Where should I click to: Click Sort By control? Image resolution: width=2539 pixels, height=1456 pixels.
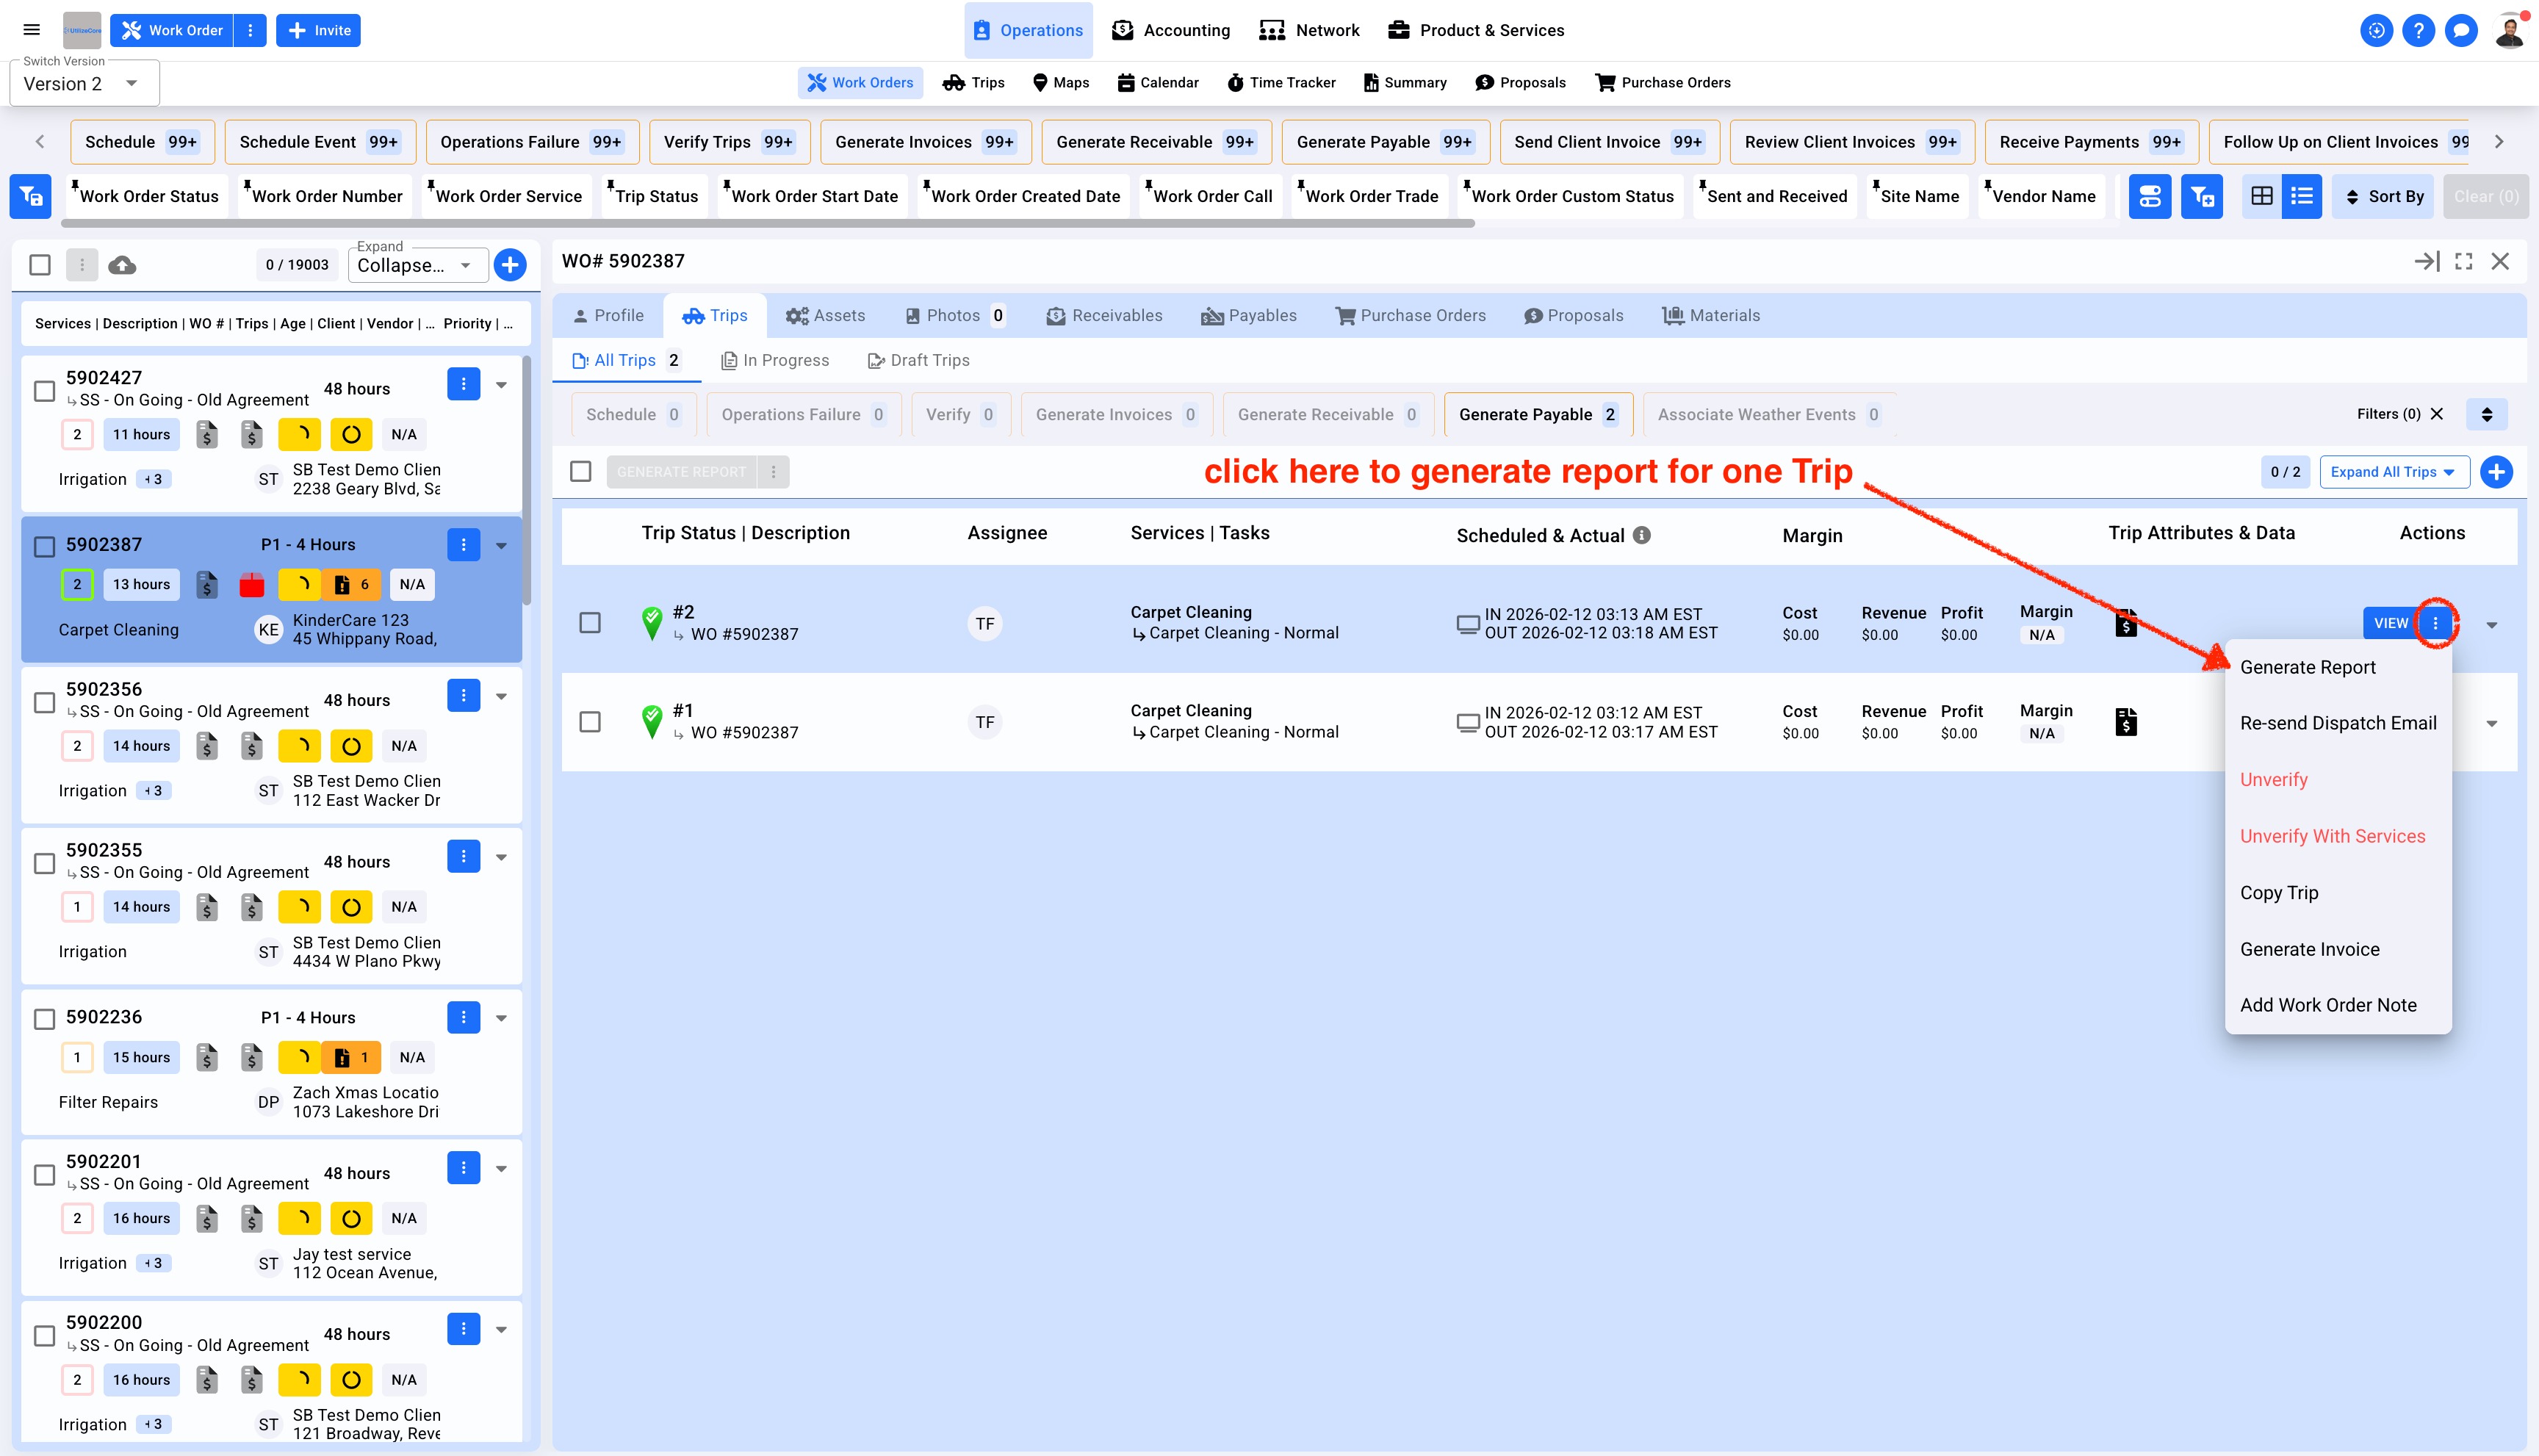click(x=2384, y=196)
